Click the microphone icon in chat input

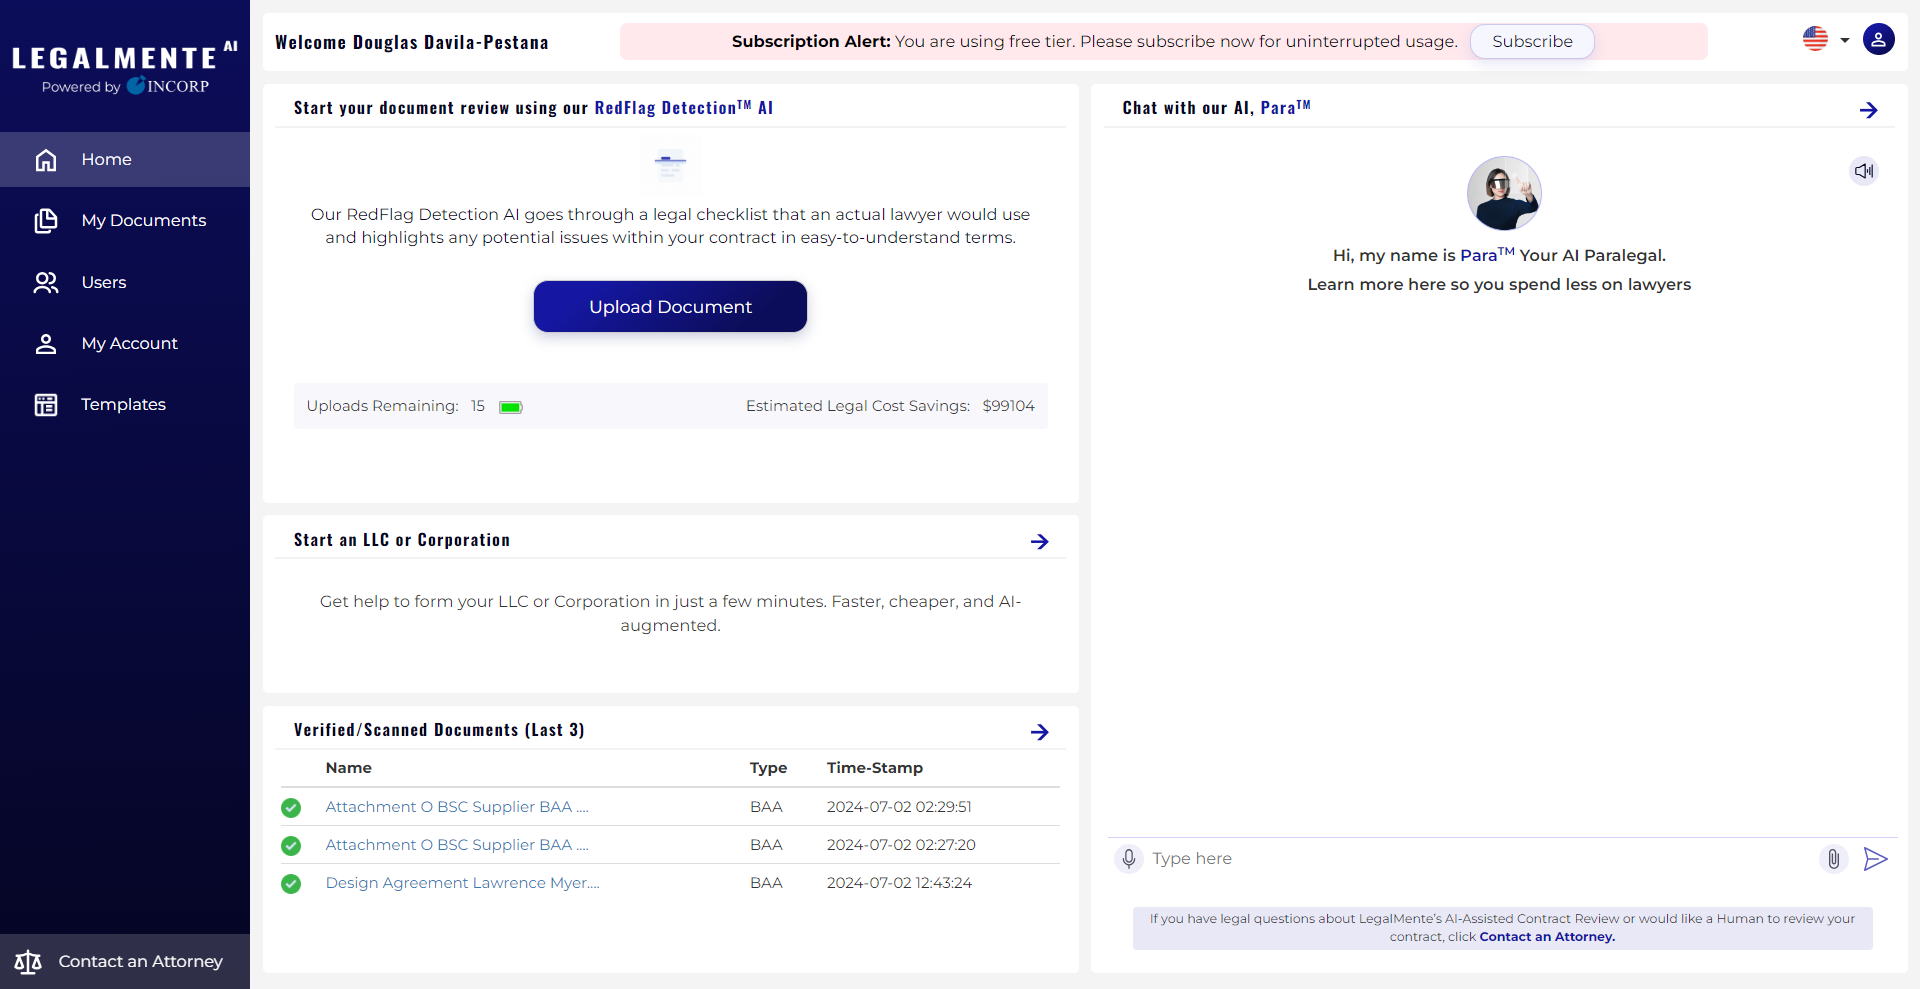tap(1128, 859)
